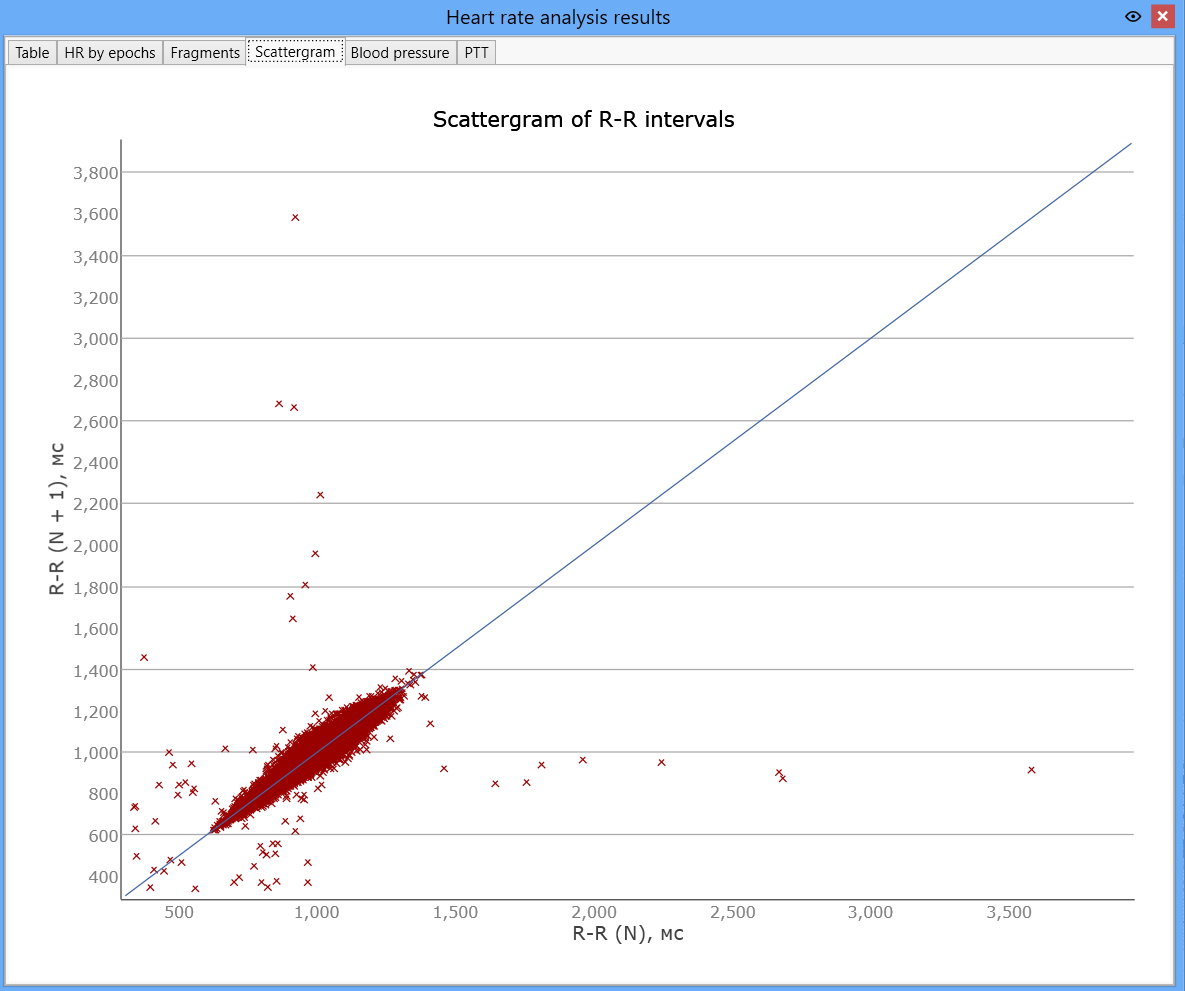Click the 2,000 x-axis tick label

(594, 912)
